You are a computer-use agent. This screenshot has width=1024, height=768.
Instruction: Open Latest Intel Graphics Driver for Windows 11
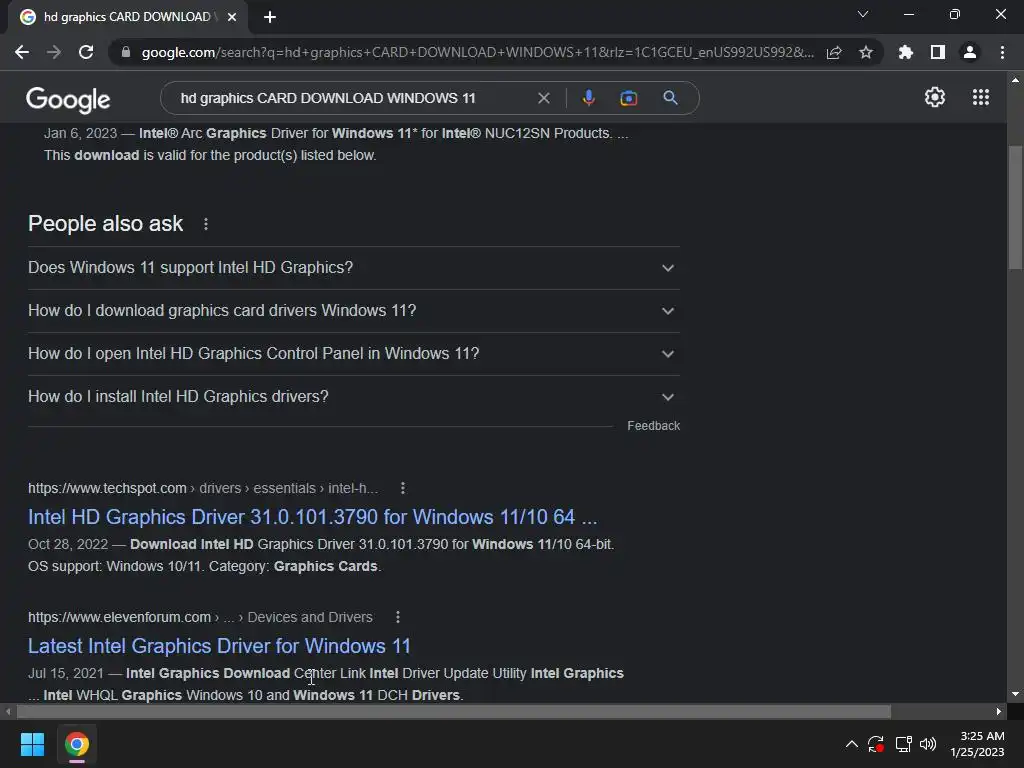tap(219, 646)
